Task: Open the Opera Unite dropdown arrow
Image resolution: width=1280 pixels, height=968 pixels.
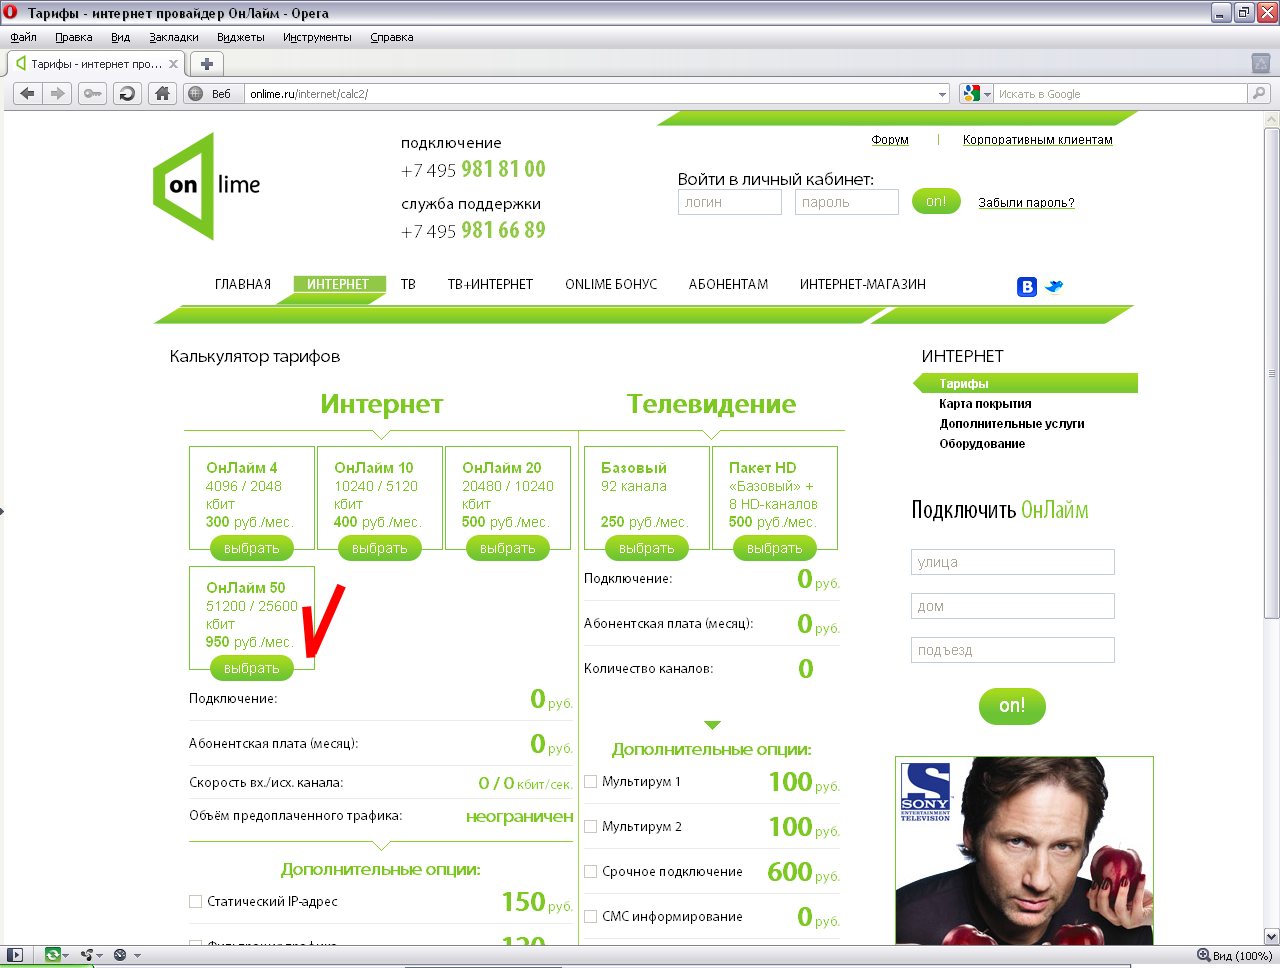Action: click(x=100, y=956)
